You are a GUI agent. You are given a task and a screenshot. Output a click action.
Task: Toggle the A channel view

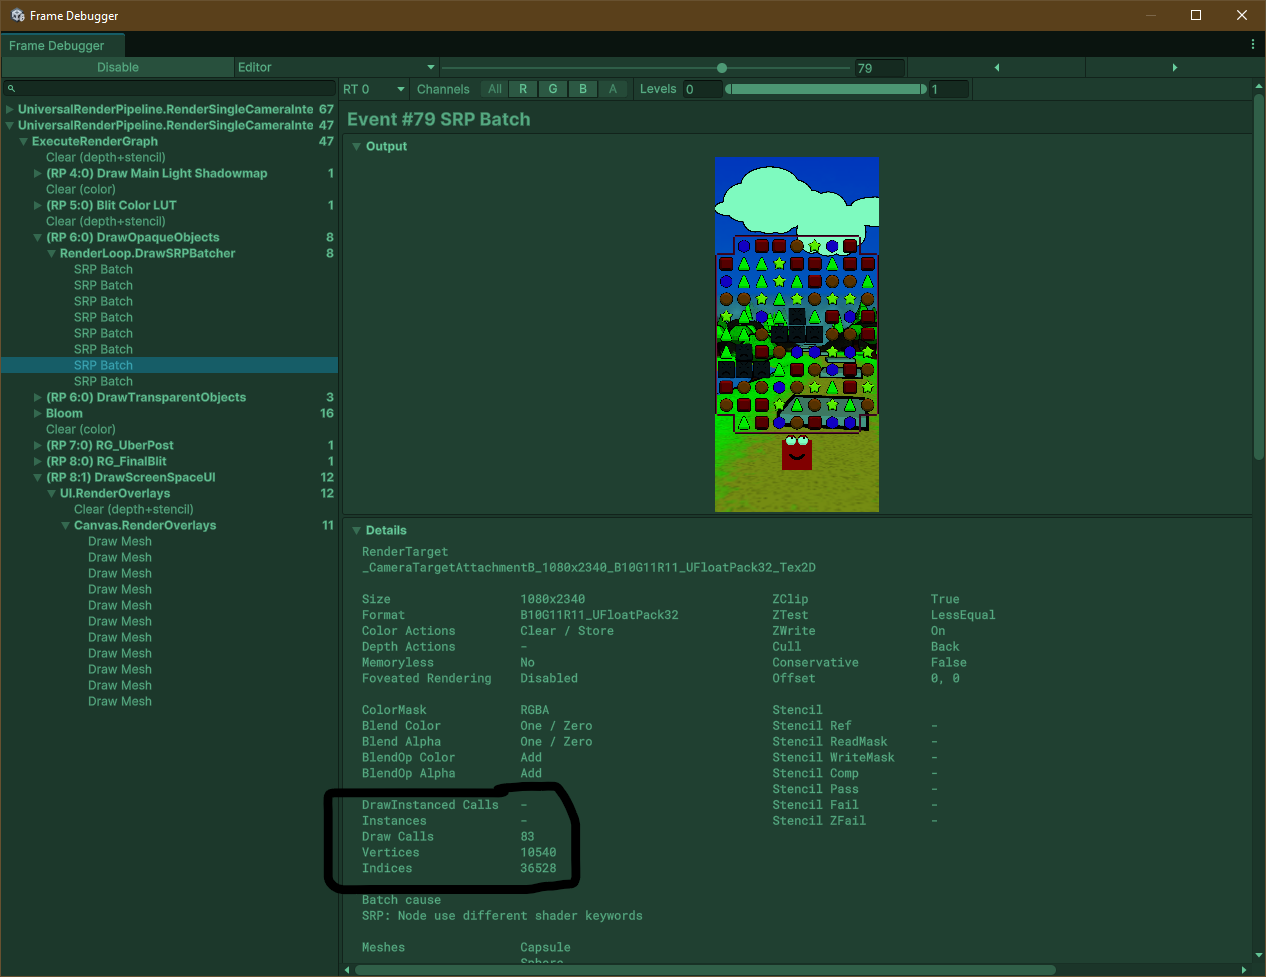point(613,88)
